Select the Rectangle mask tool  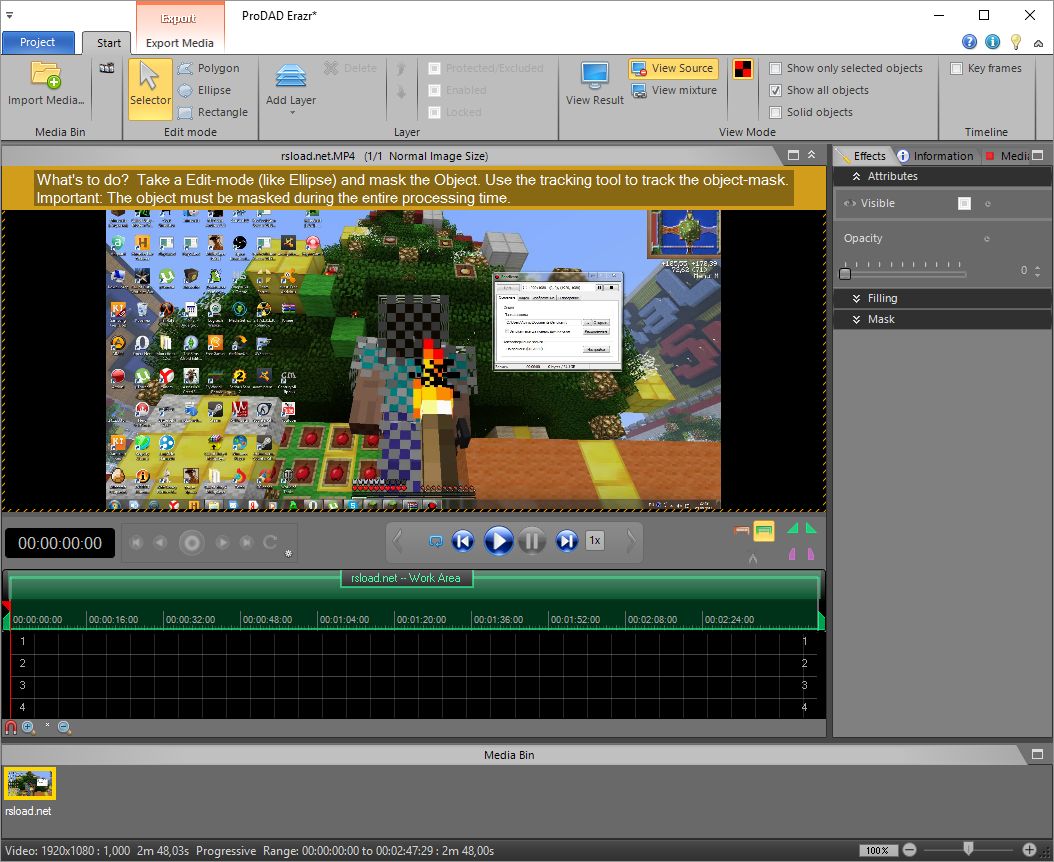(213, 112)
